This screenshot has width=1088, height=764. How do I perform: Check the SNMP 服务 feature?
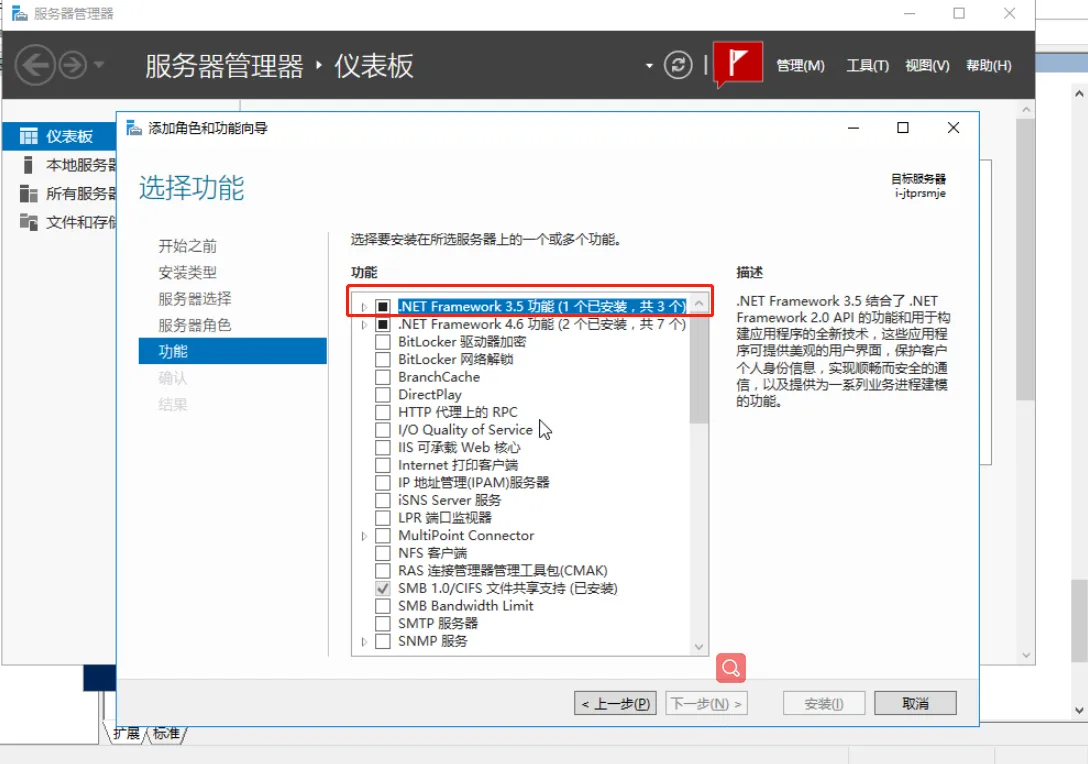point(382,642)
